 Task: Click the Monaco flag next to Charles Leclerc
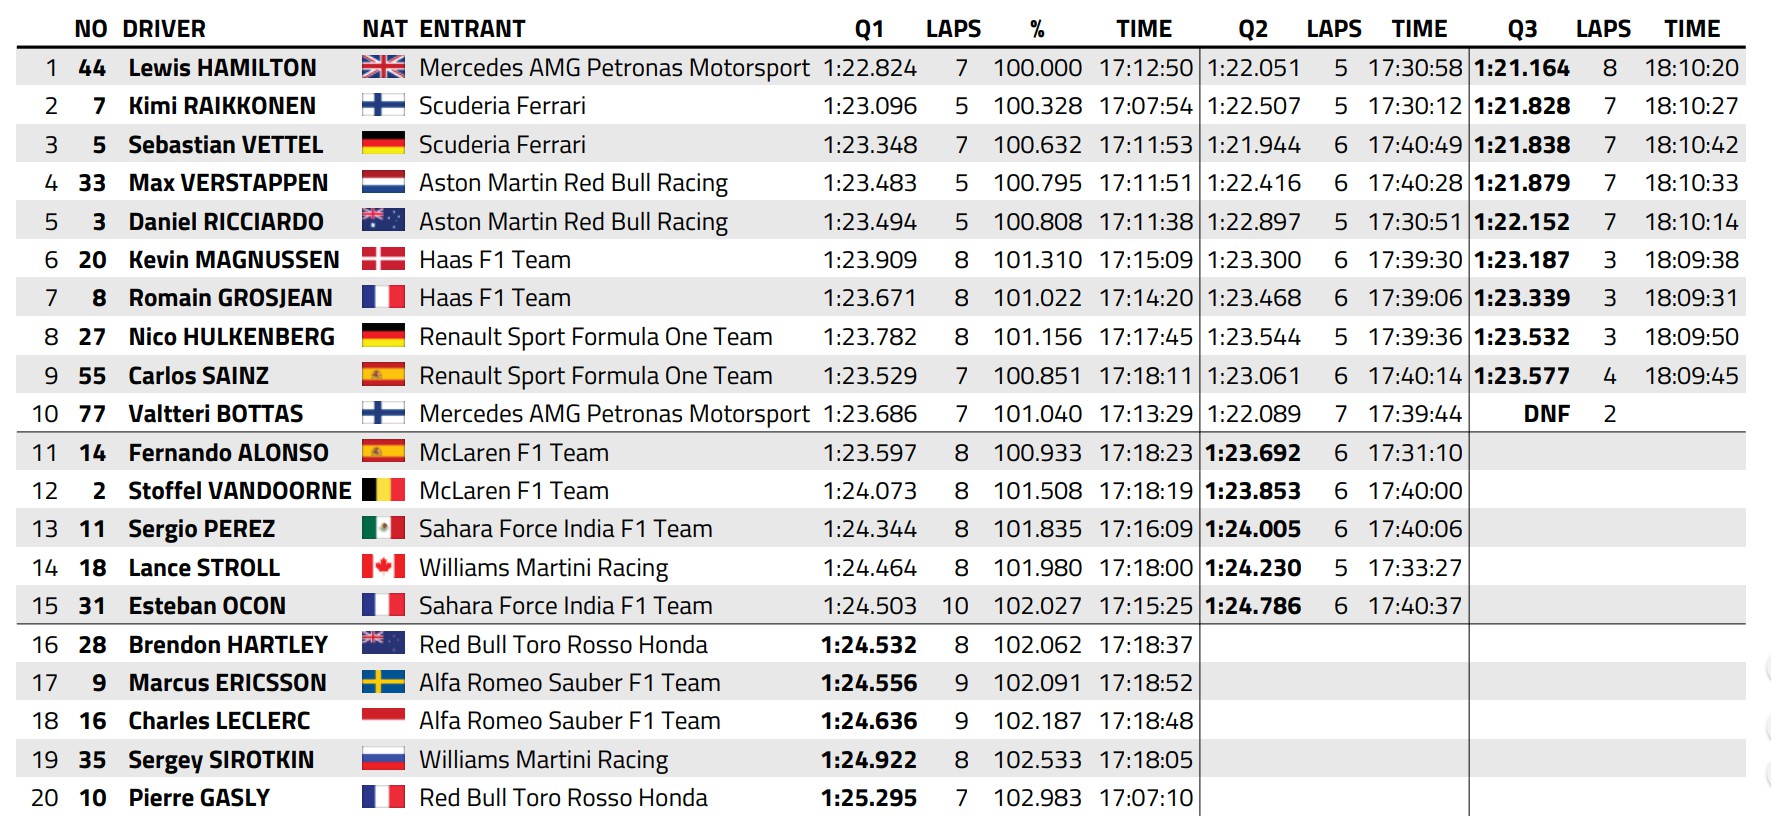point(383,720)
